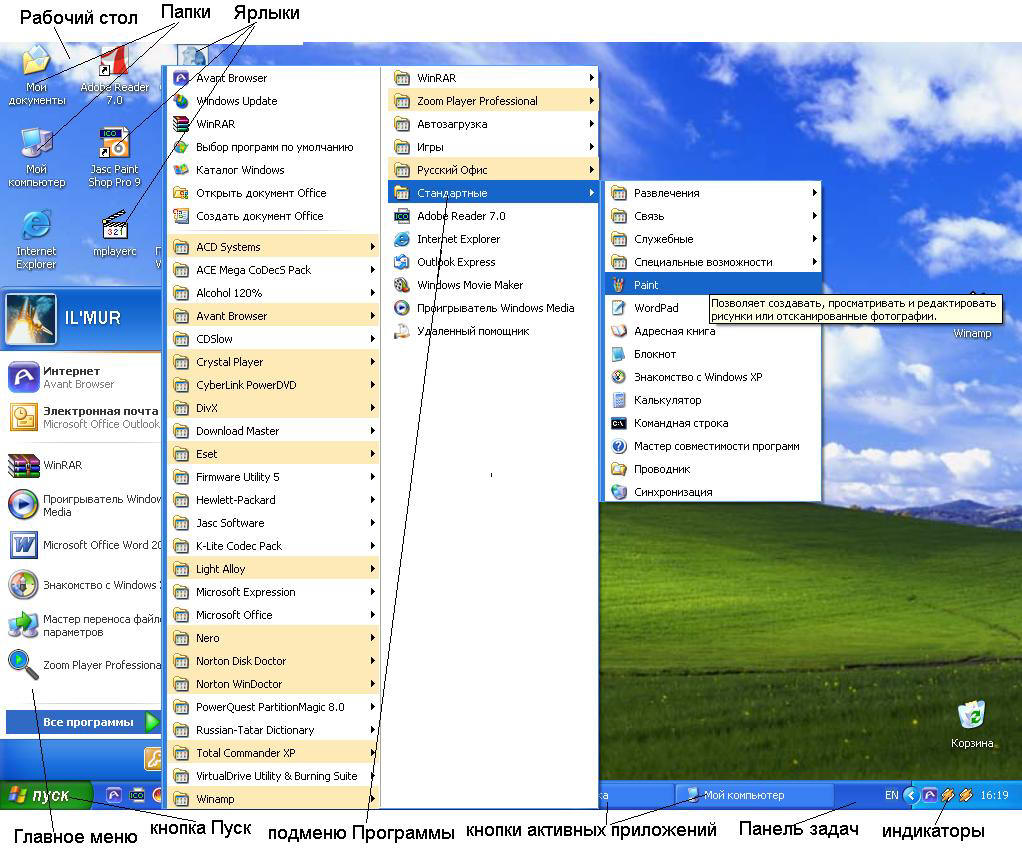Click the Avant Browser quick launch icon
This screenshot has height=852, width=1022.
[x=114, y=795]
